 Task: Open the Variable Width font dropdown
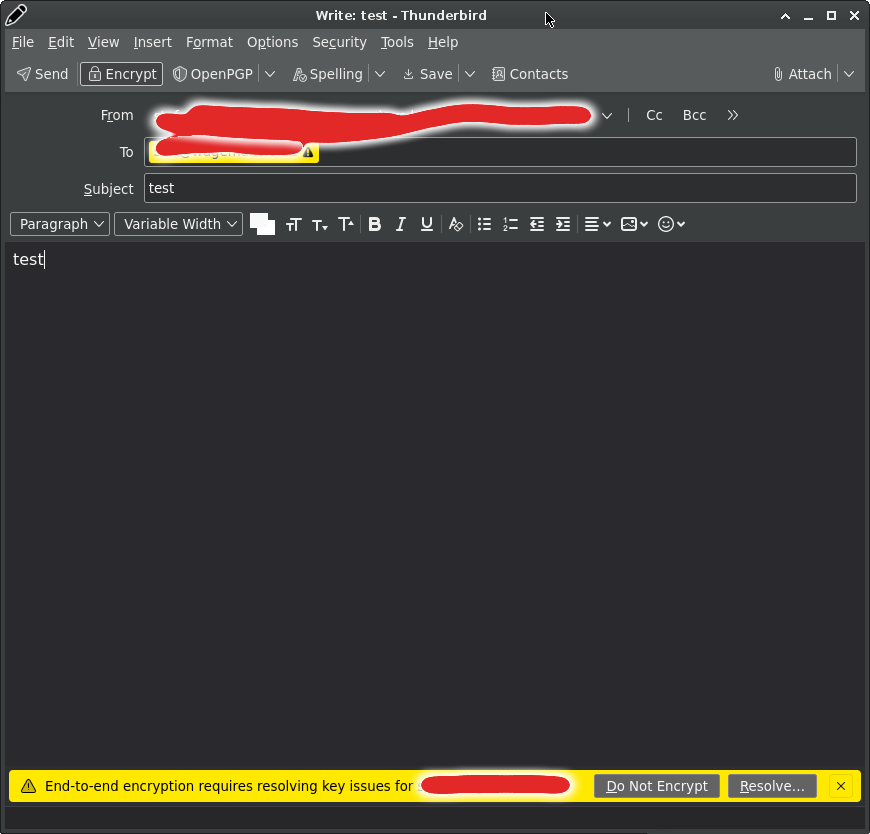178,224
